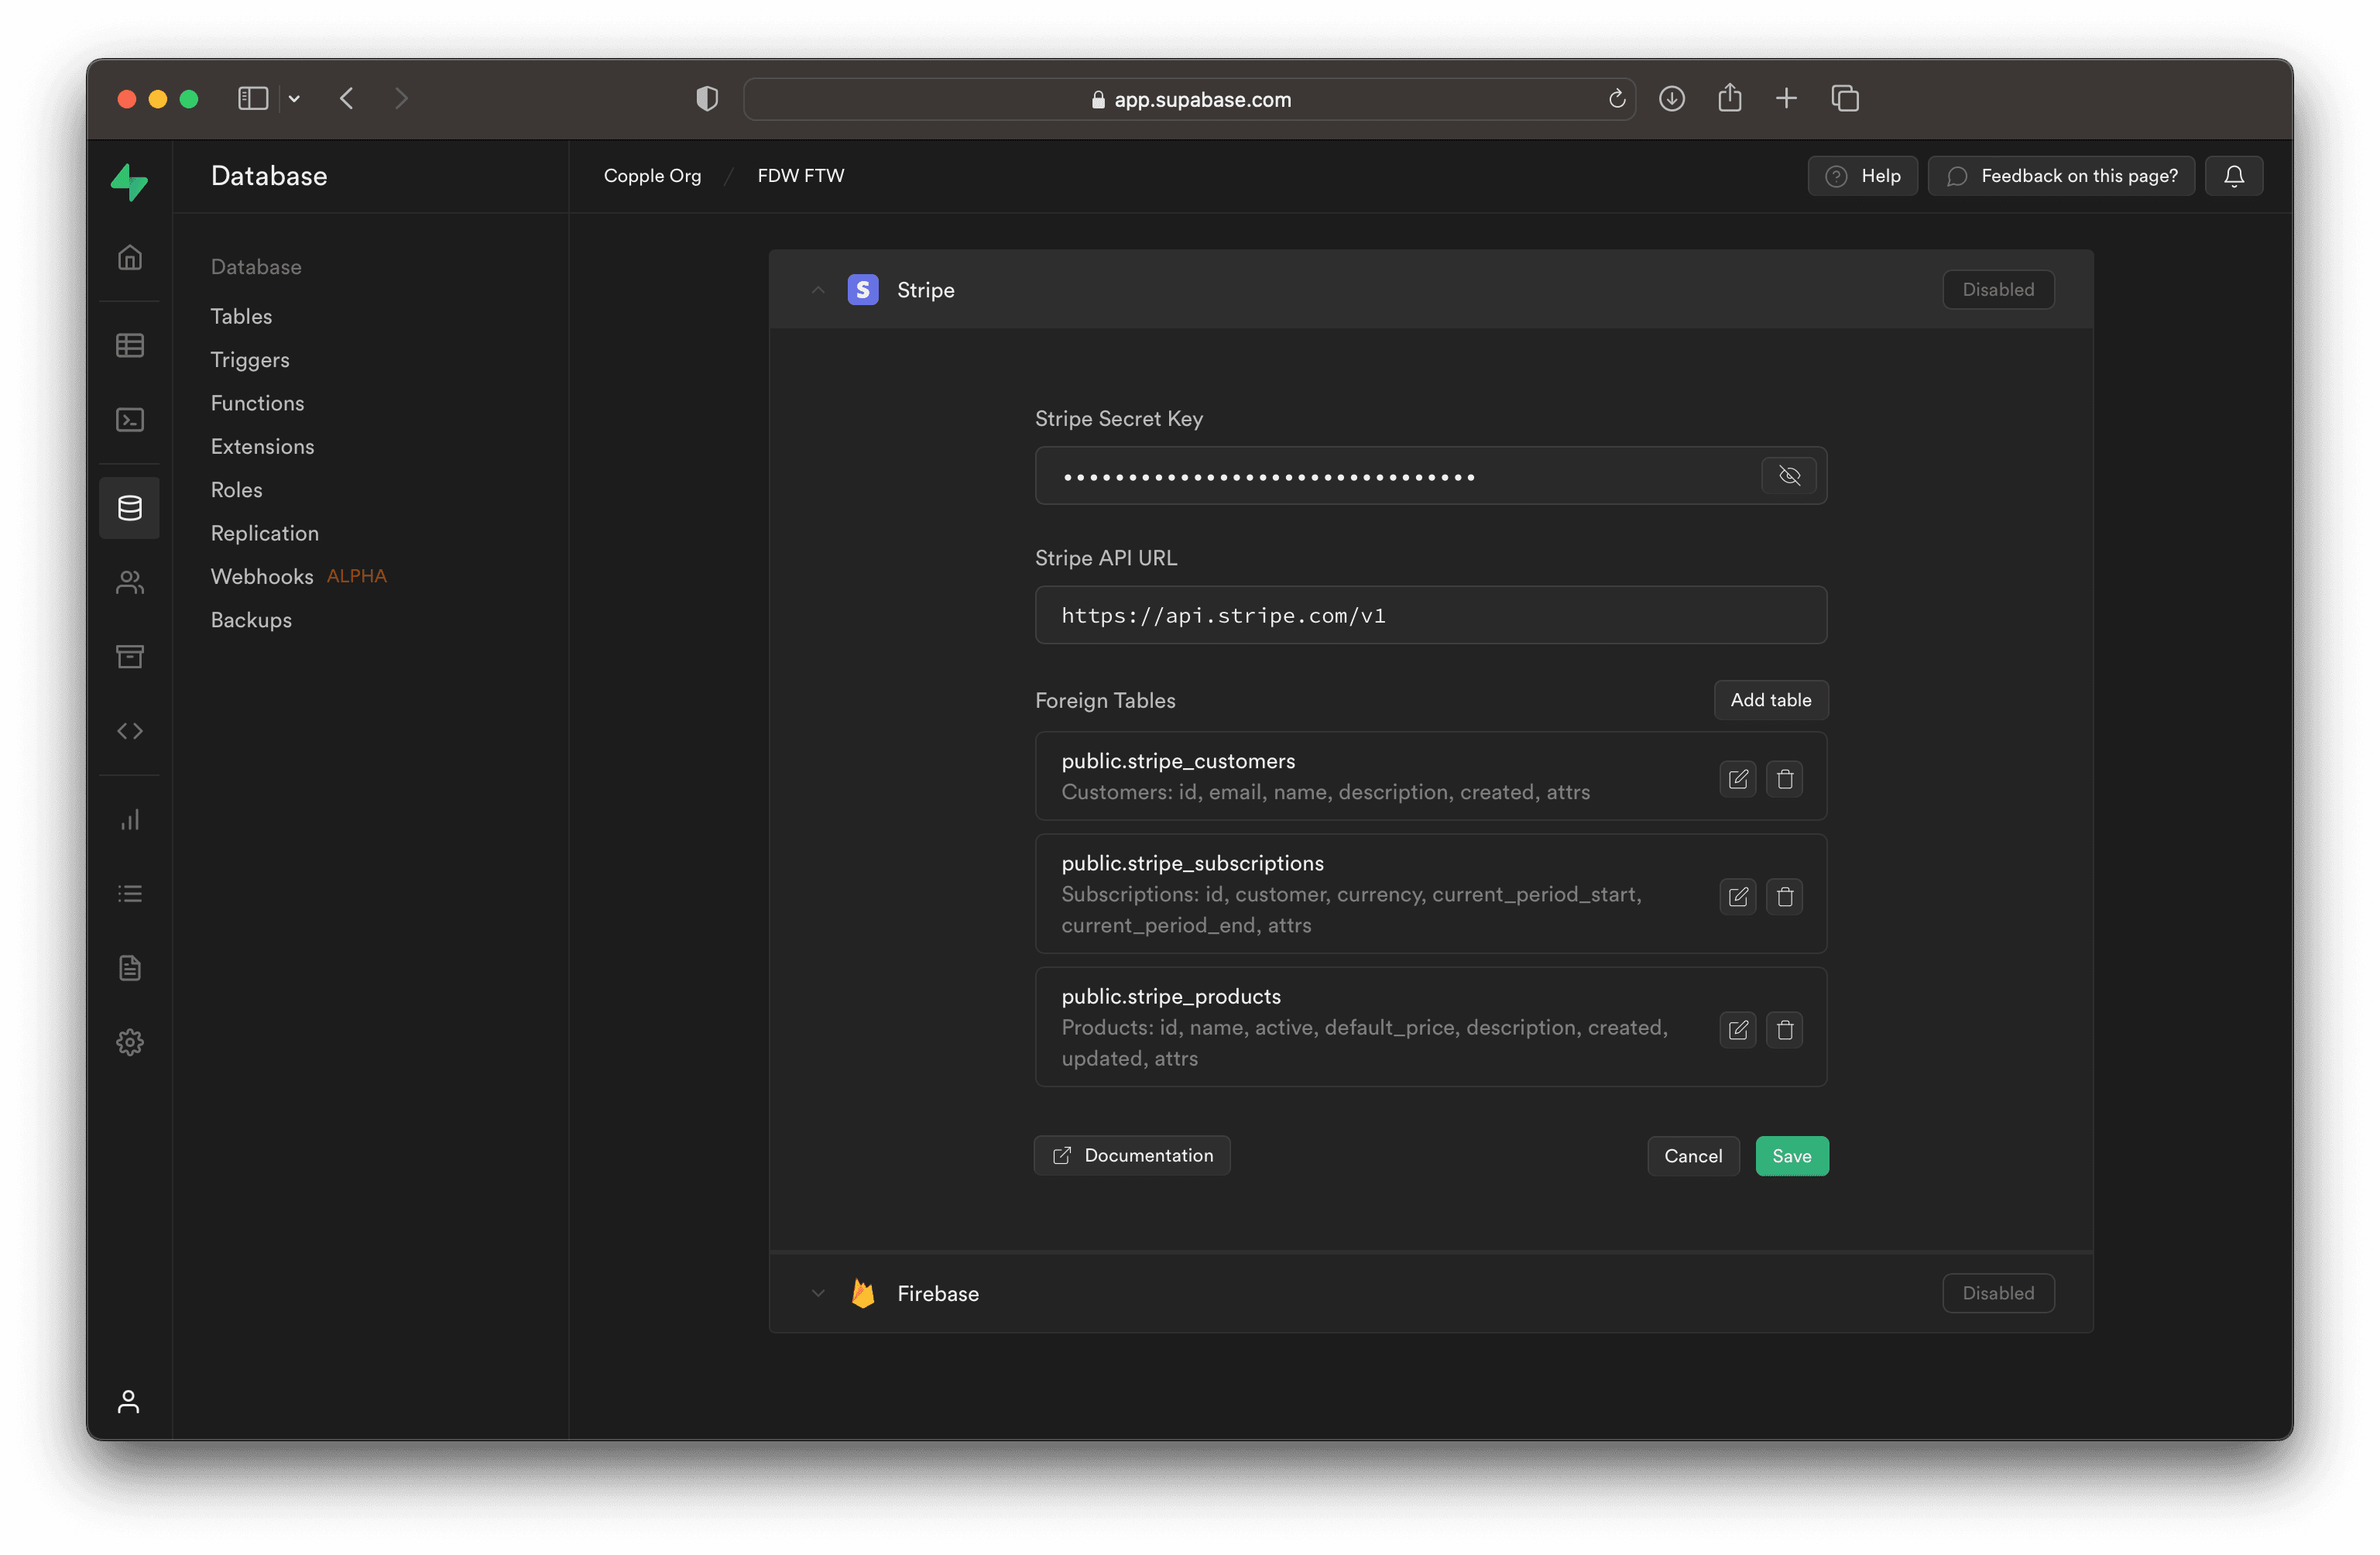Toggle Stripe Secret Key visibility
Image resolution: width=2380 pixels, height=1555 pixels.
tap(1789, 475)
